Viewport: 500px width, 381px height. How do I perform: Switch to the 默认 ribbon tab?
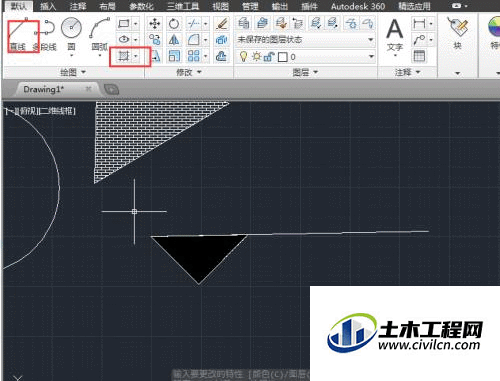(x=19, y=6)
